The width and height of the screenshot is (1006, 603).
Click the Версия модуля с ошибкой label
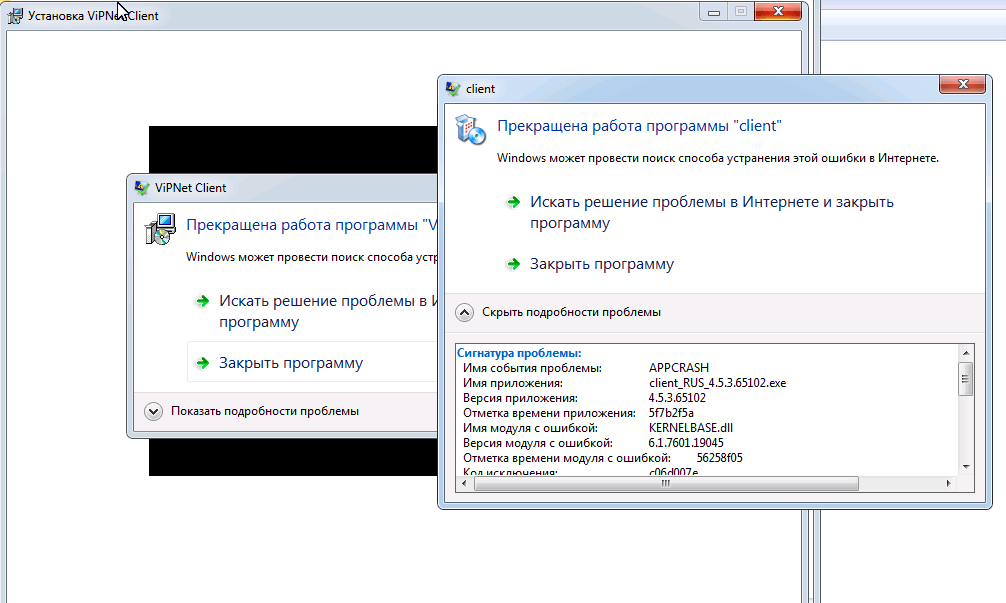[538, 443]
